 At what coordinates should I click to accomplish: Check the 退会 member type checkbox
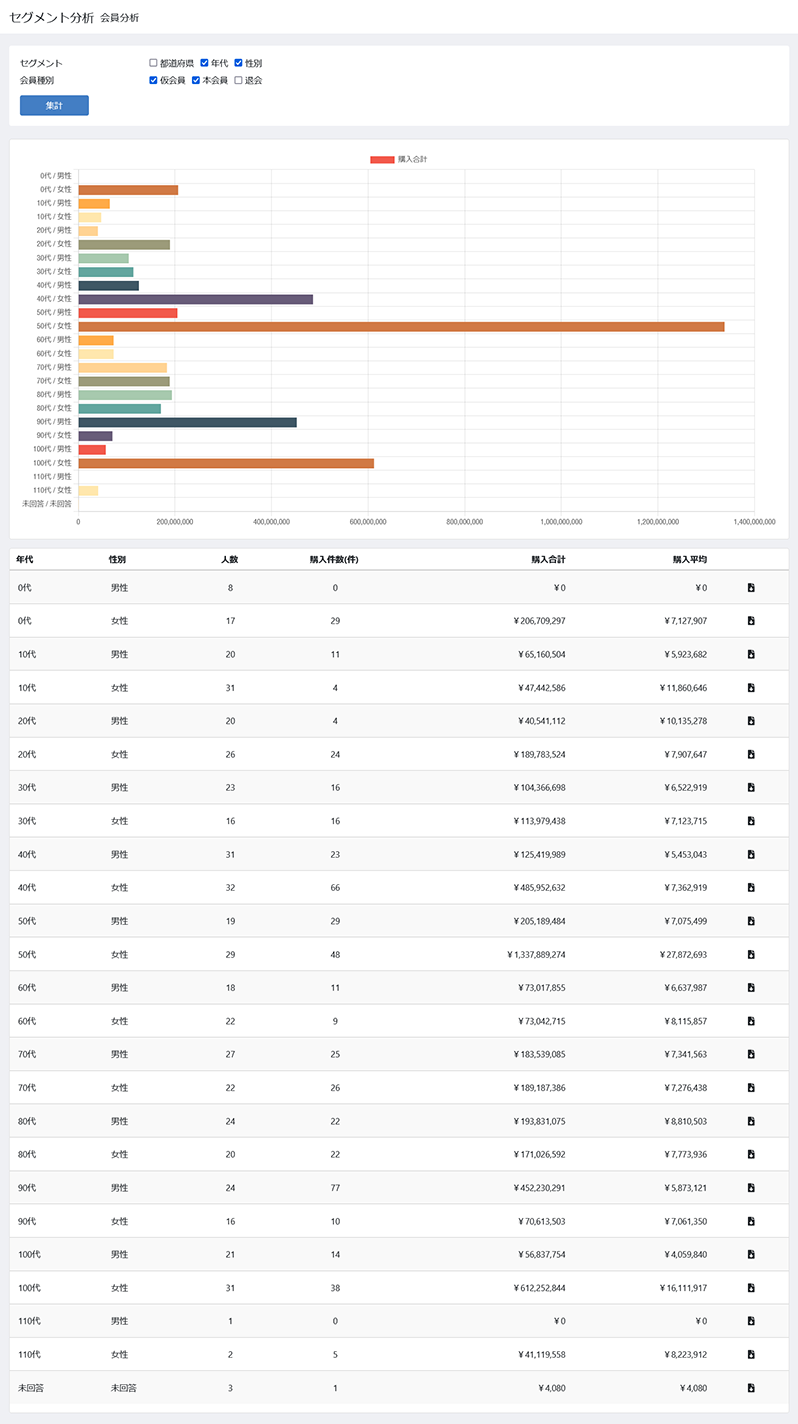(x=238, y=80)
